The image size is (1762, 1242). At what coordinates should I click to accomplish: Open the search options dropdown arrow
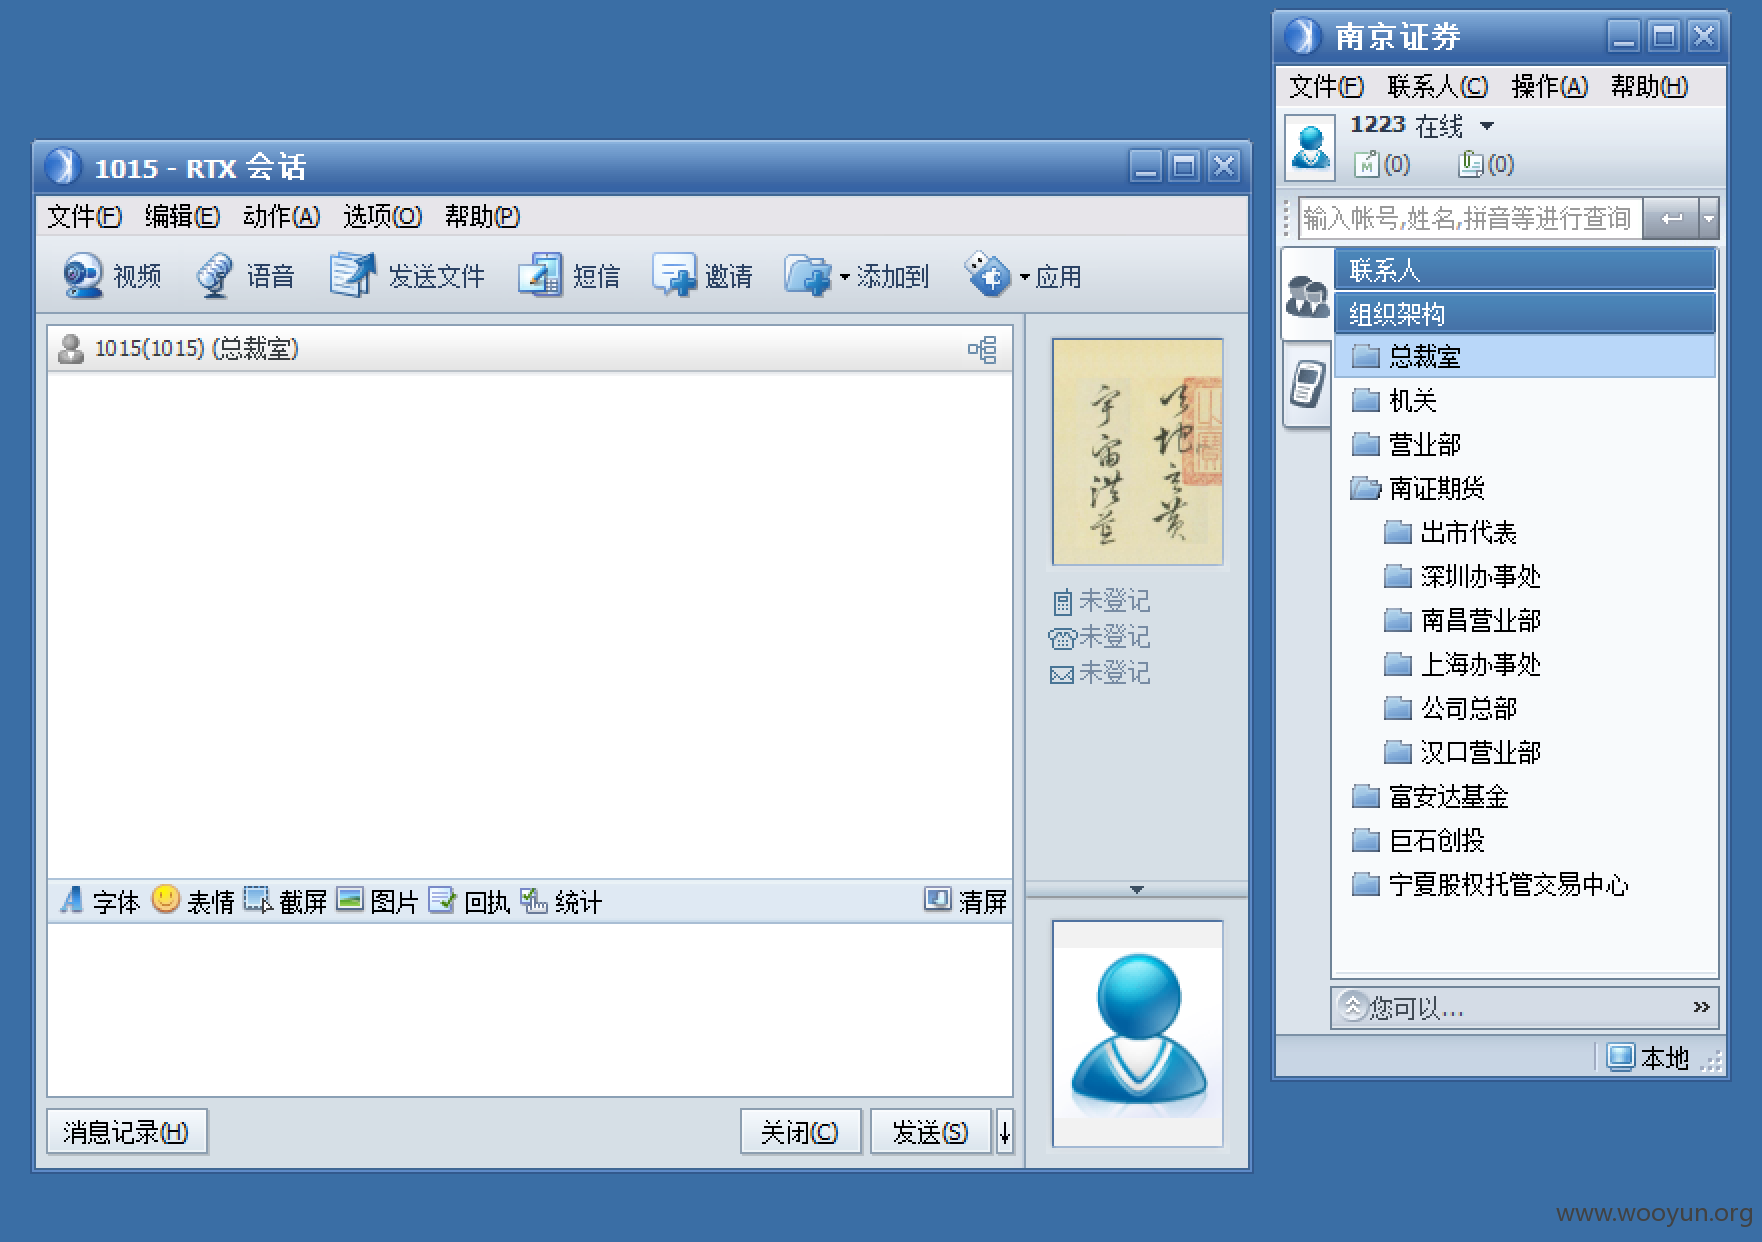tap(1709, 218)
